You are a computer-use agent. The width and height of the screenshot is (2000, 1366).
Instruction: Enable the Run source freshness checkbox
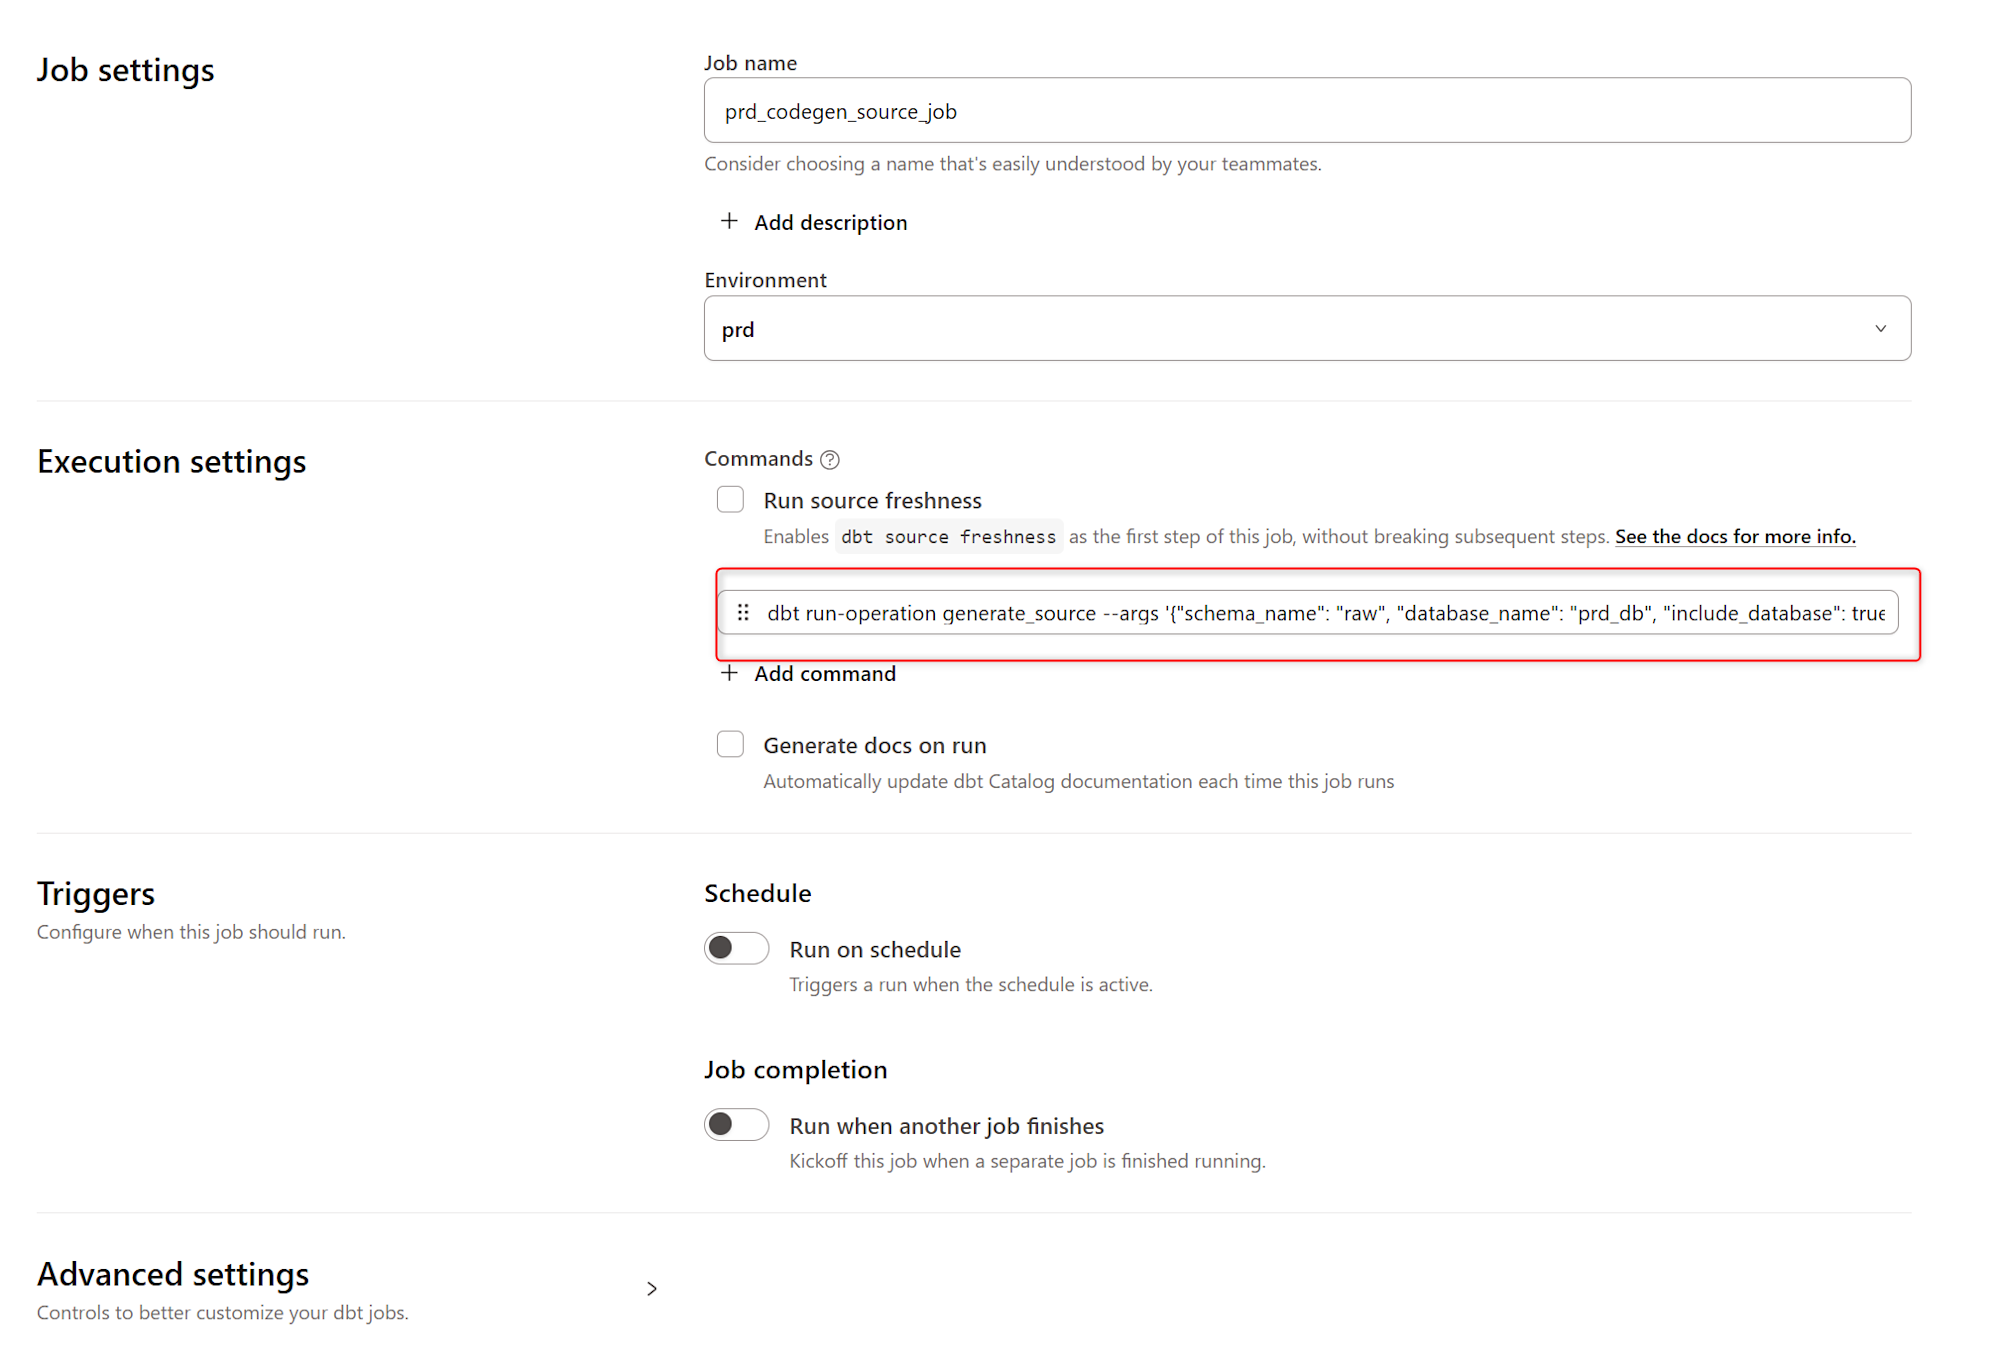point(730,499)
